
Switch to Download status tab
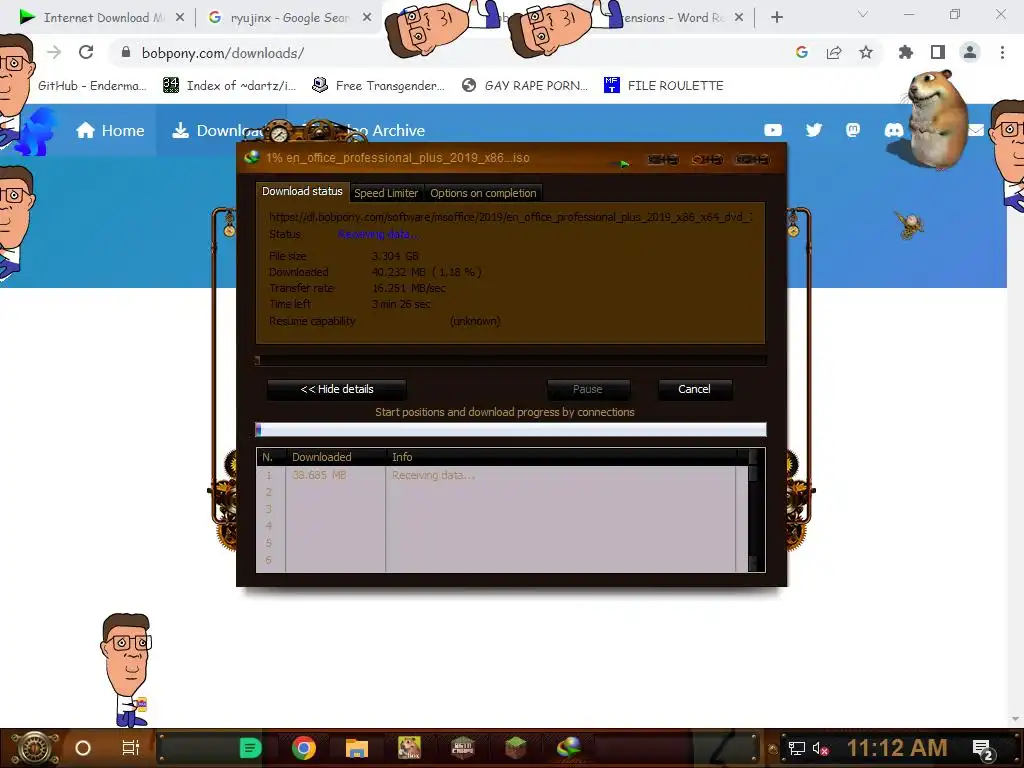[302, 191]
